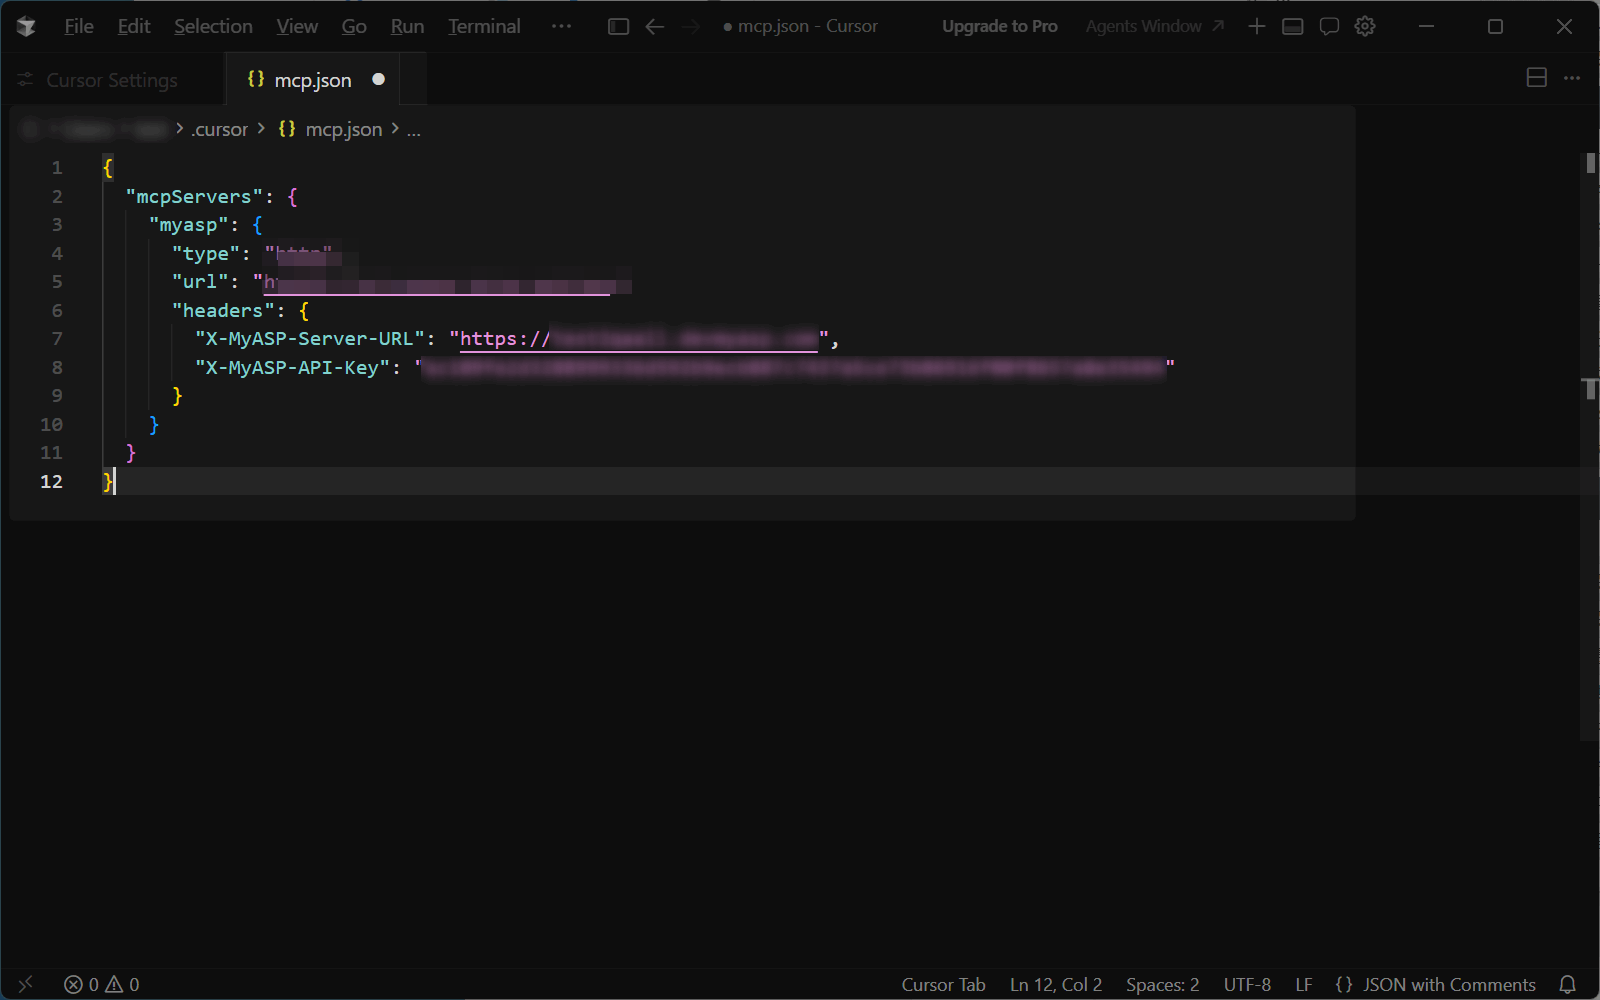Split the editor to the right
The width and height of the screenshot is (1600, 1000).
click(1537, 78)
